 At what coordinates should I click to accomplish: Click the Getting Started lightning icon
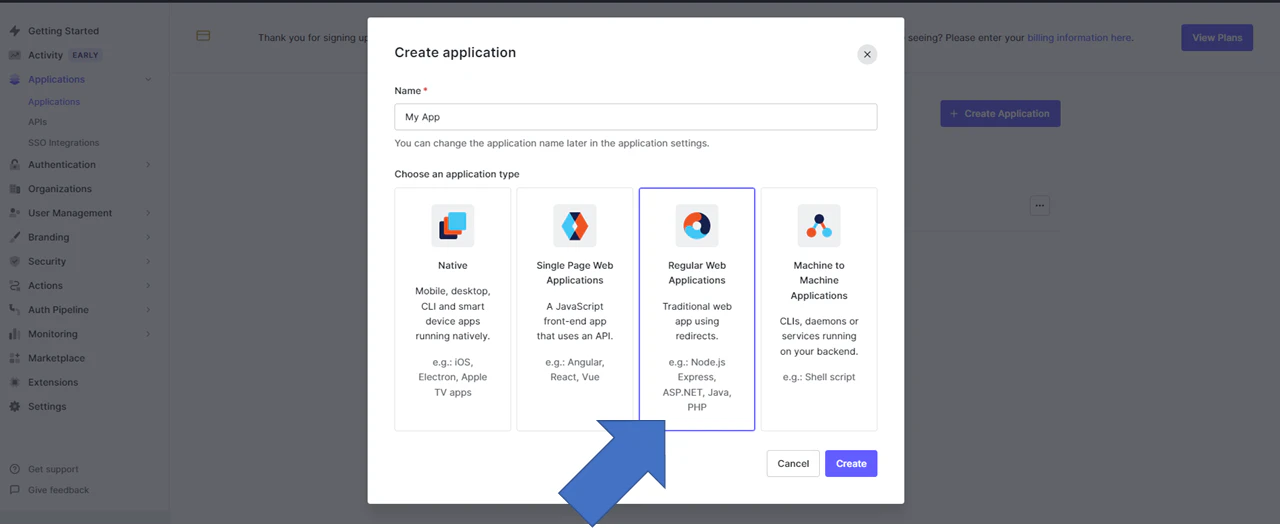coord(14,31)
